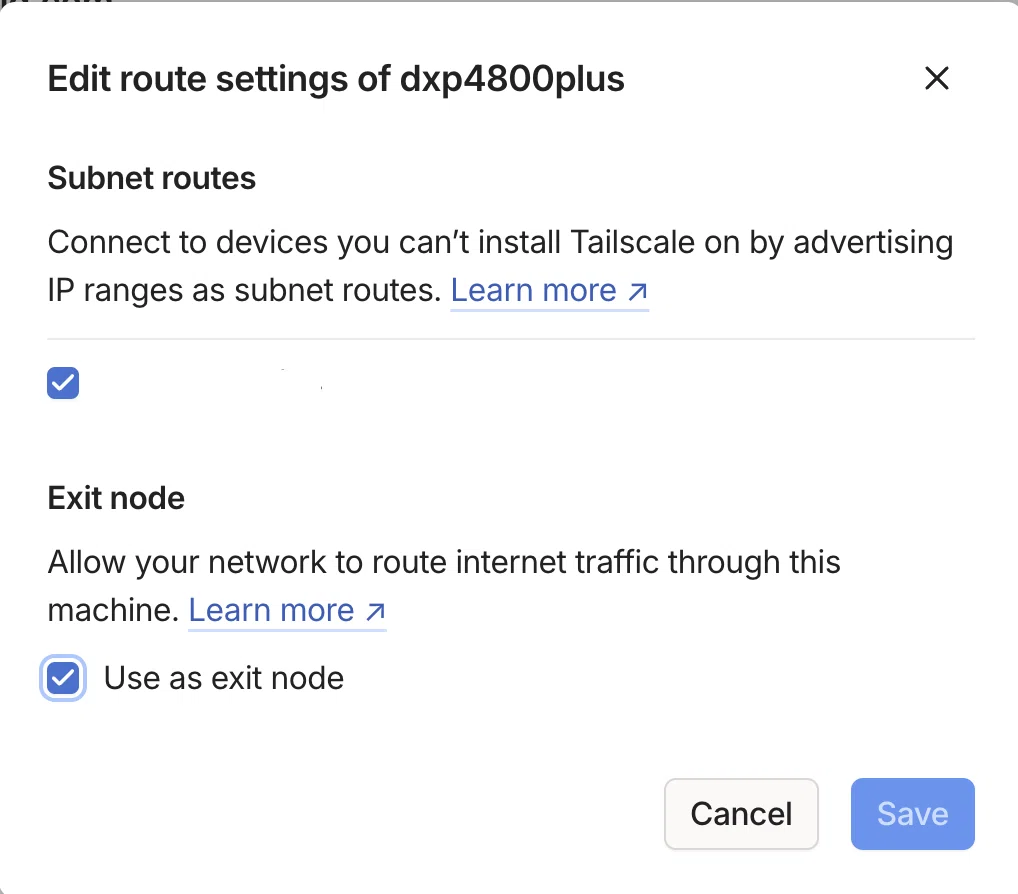The height and width of the screenshot is (894, 1018).
Task: Click the exit node description paragraph
Action: click(444, 586)
